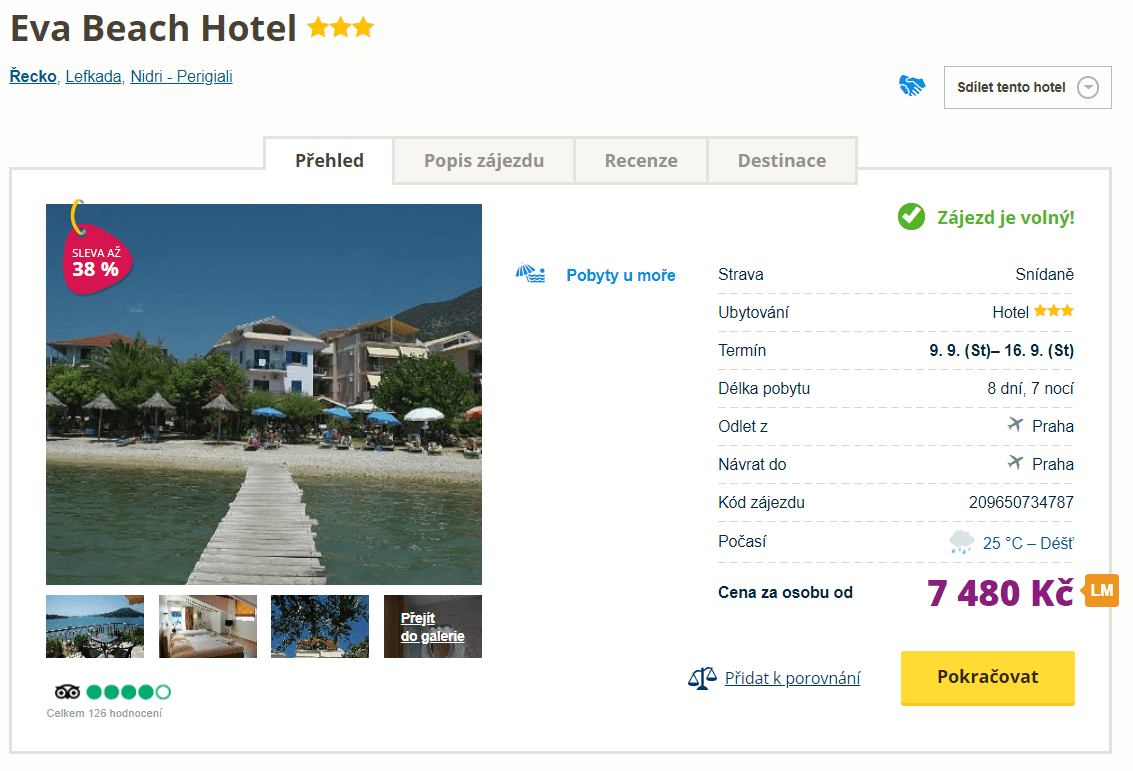Click the orange LM last-minute badge
Image resolution: width=1133 pixels, height=771 pixels.
coord(1101,590)
